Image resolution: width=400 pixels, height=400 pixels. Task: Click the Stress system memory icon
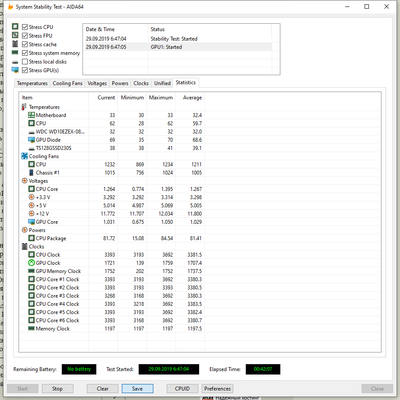pyautogui.click(x=15, y=53)
